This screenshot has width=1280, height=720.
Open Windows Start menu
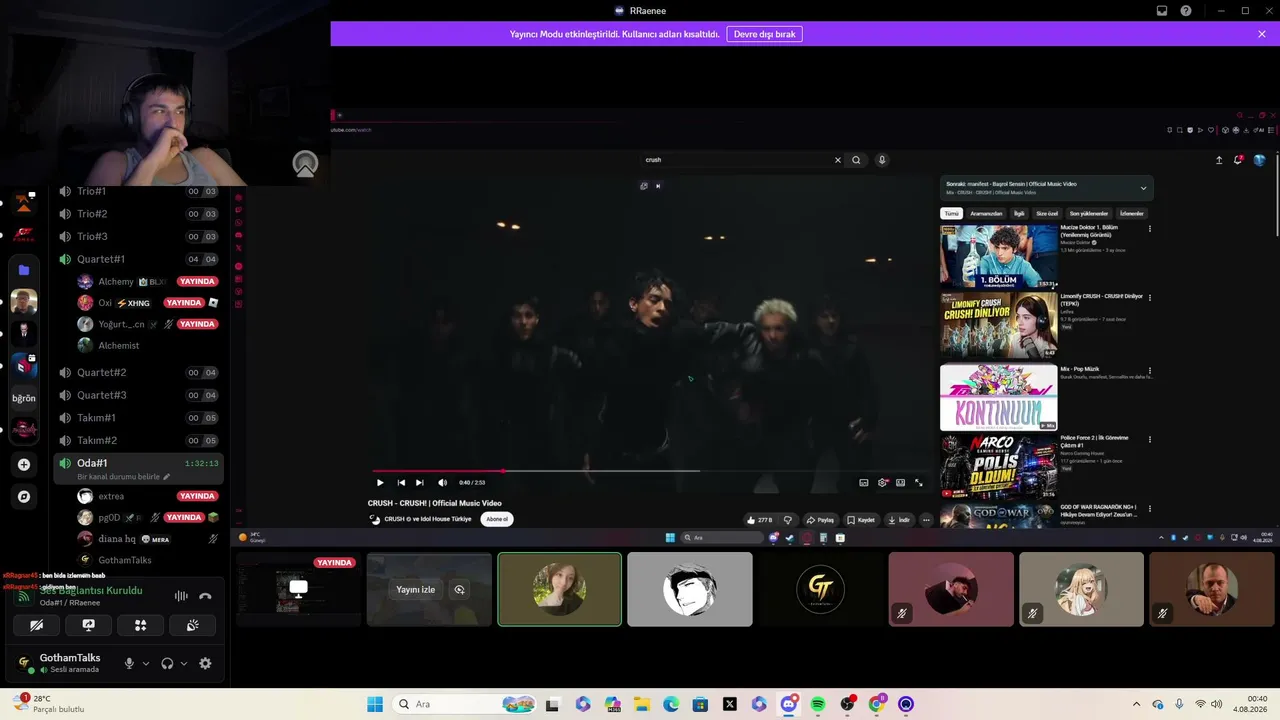point(375,704)
